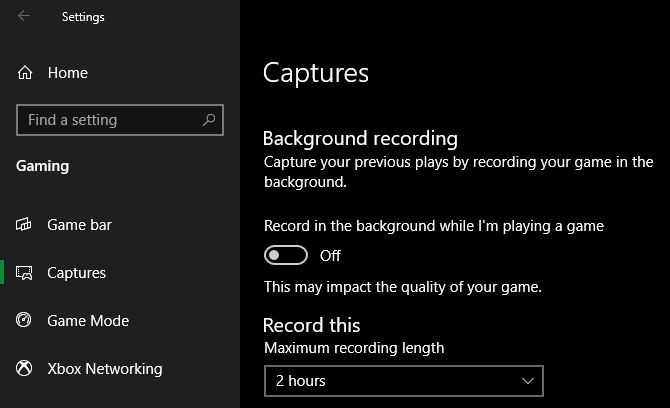
Task: Open Xbox Networking settings
Action: (105, 369)
